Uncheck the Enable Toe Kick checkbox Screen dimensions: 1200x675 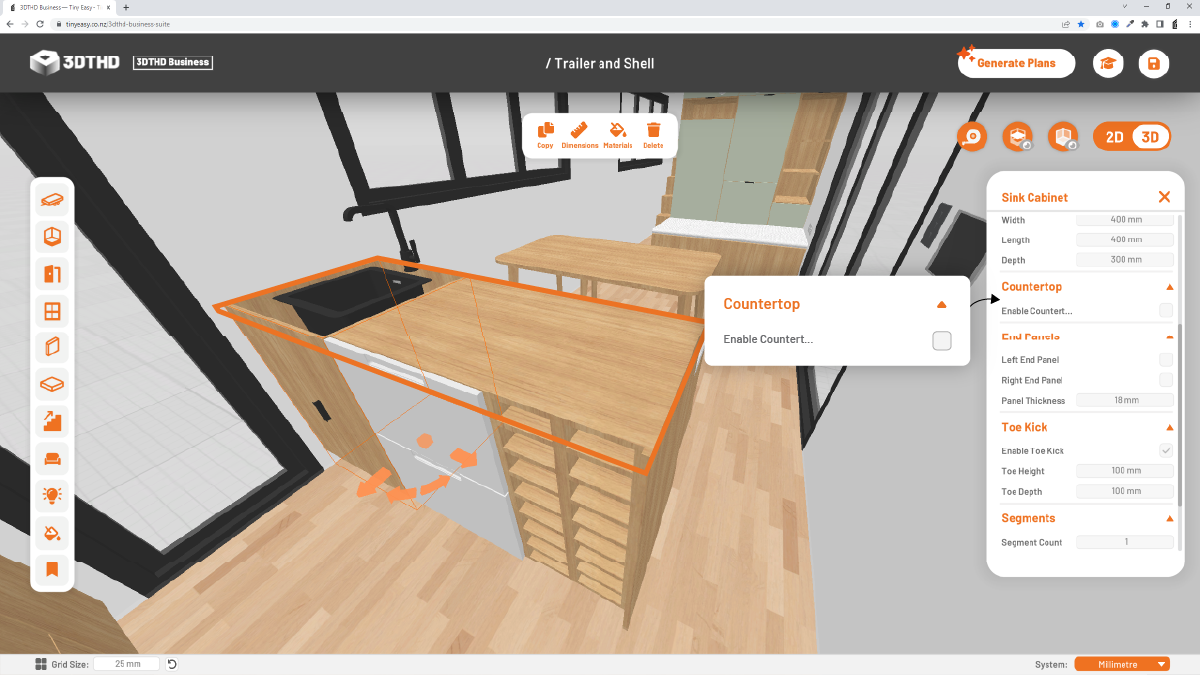point(1166,451)
